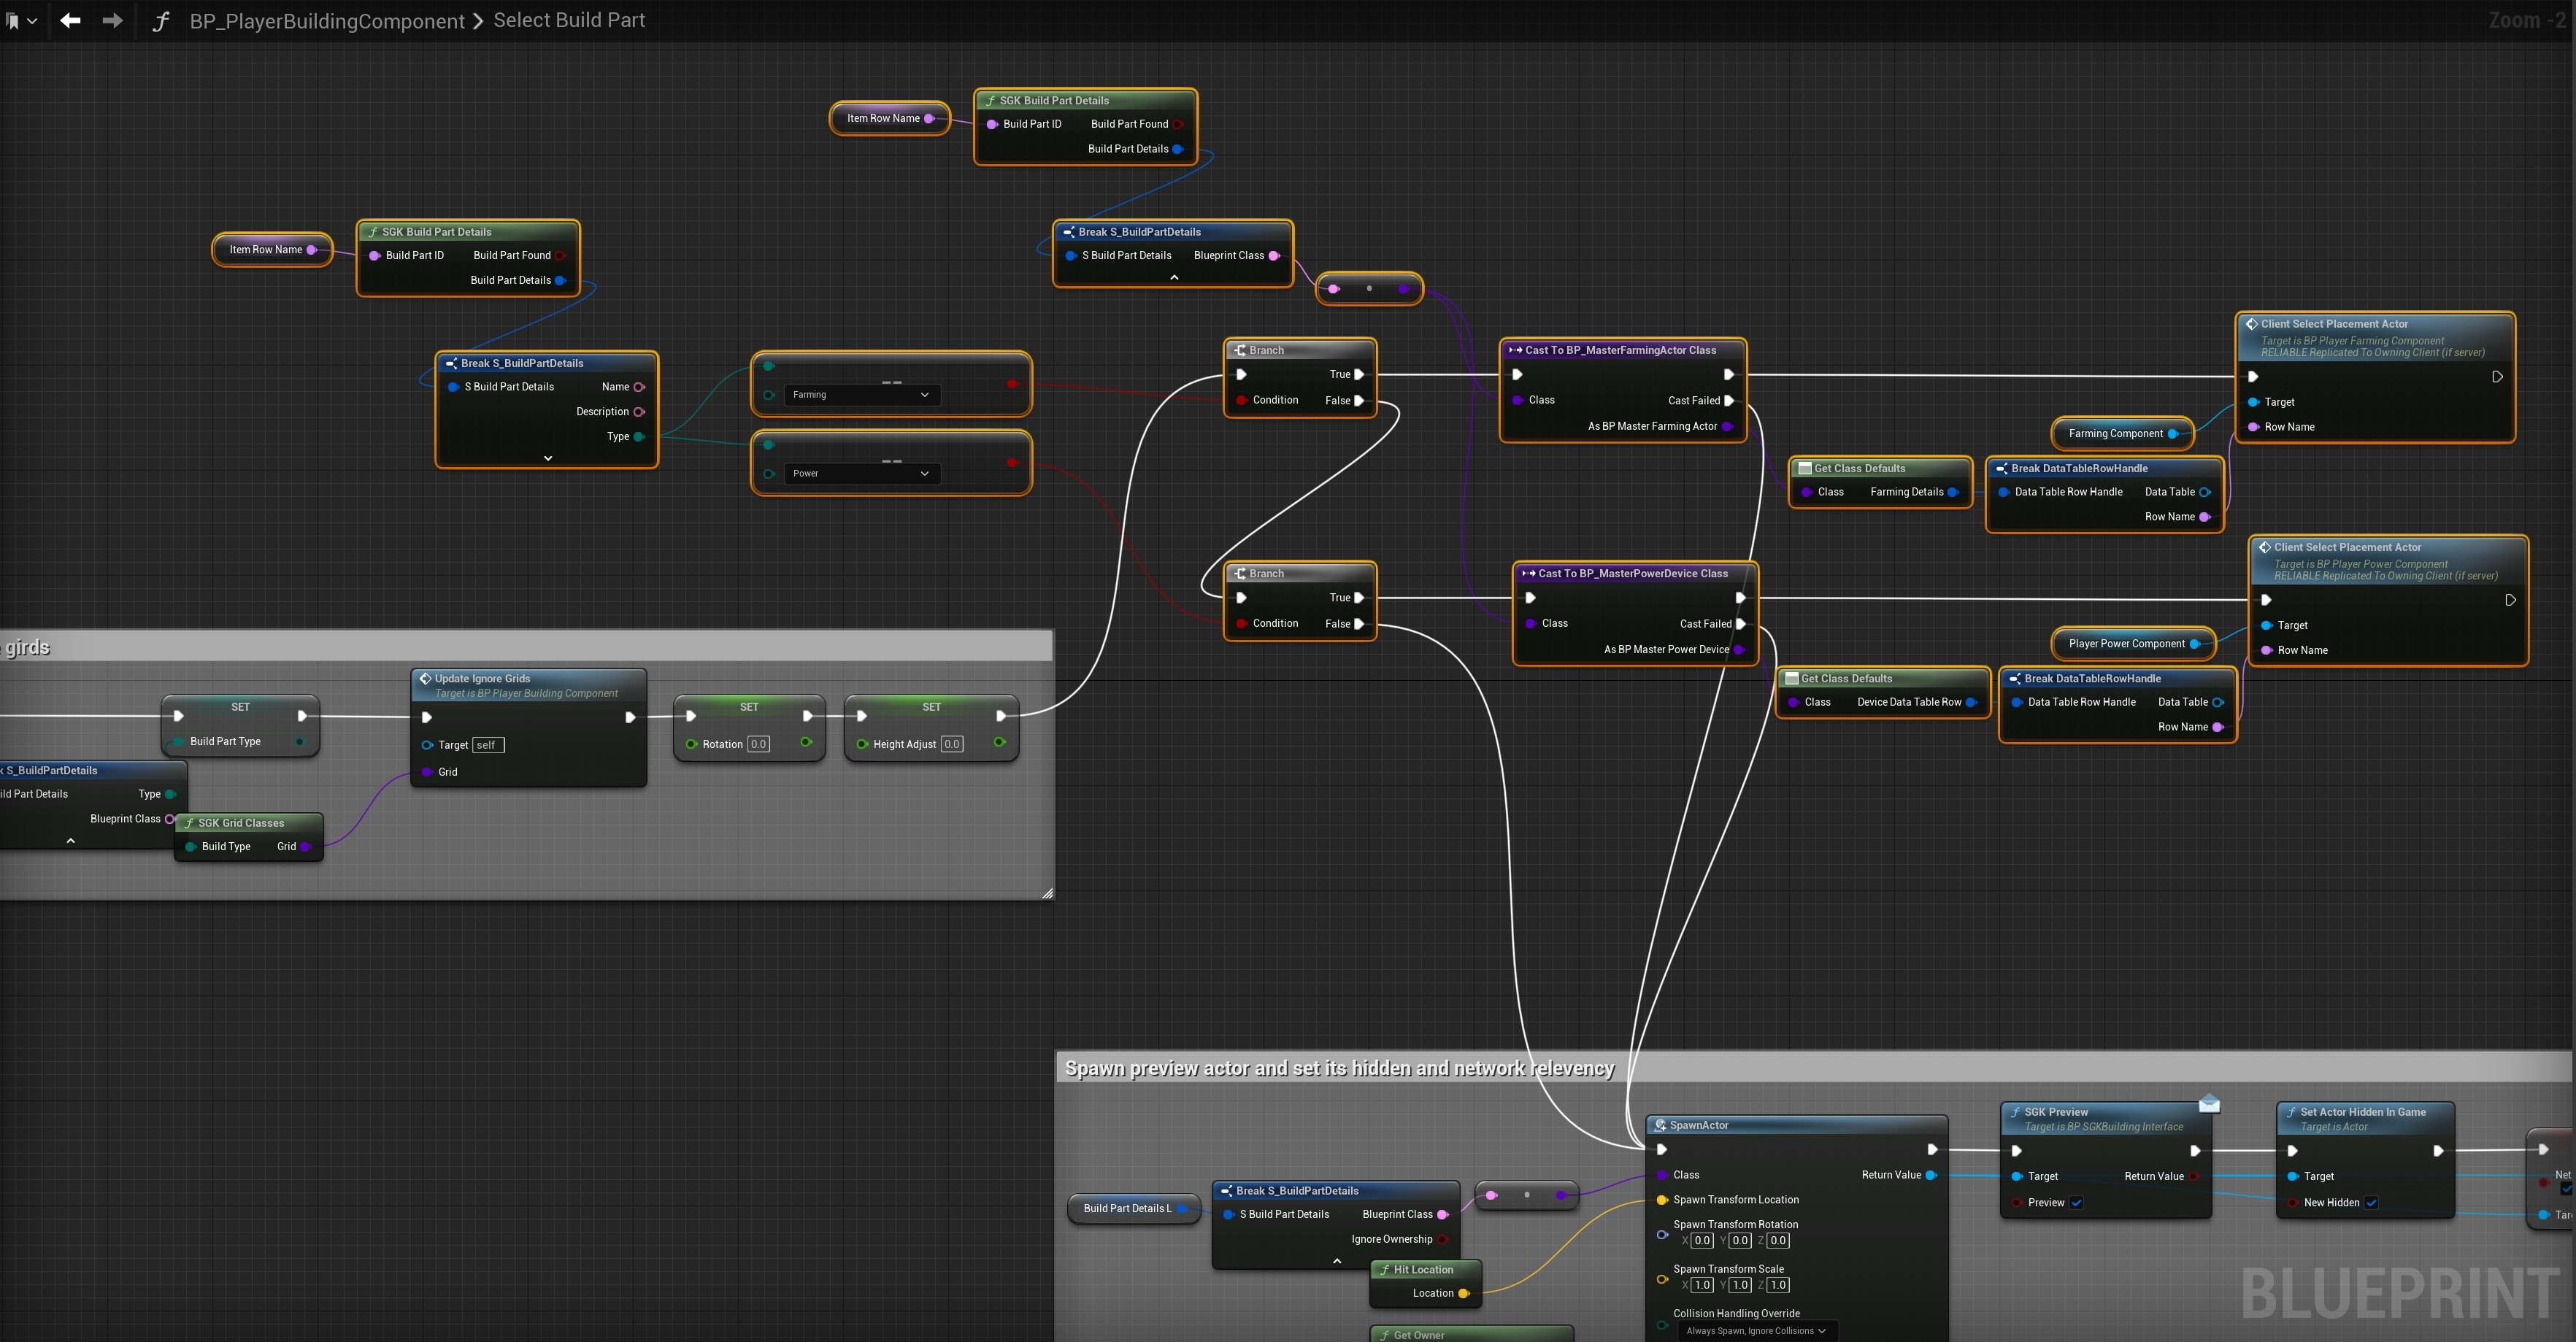Click the forward navigation arrow
This screenshot has height=1342, width=2576.
(x=113, y=20)
